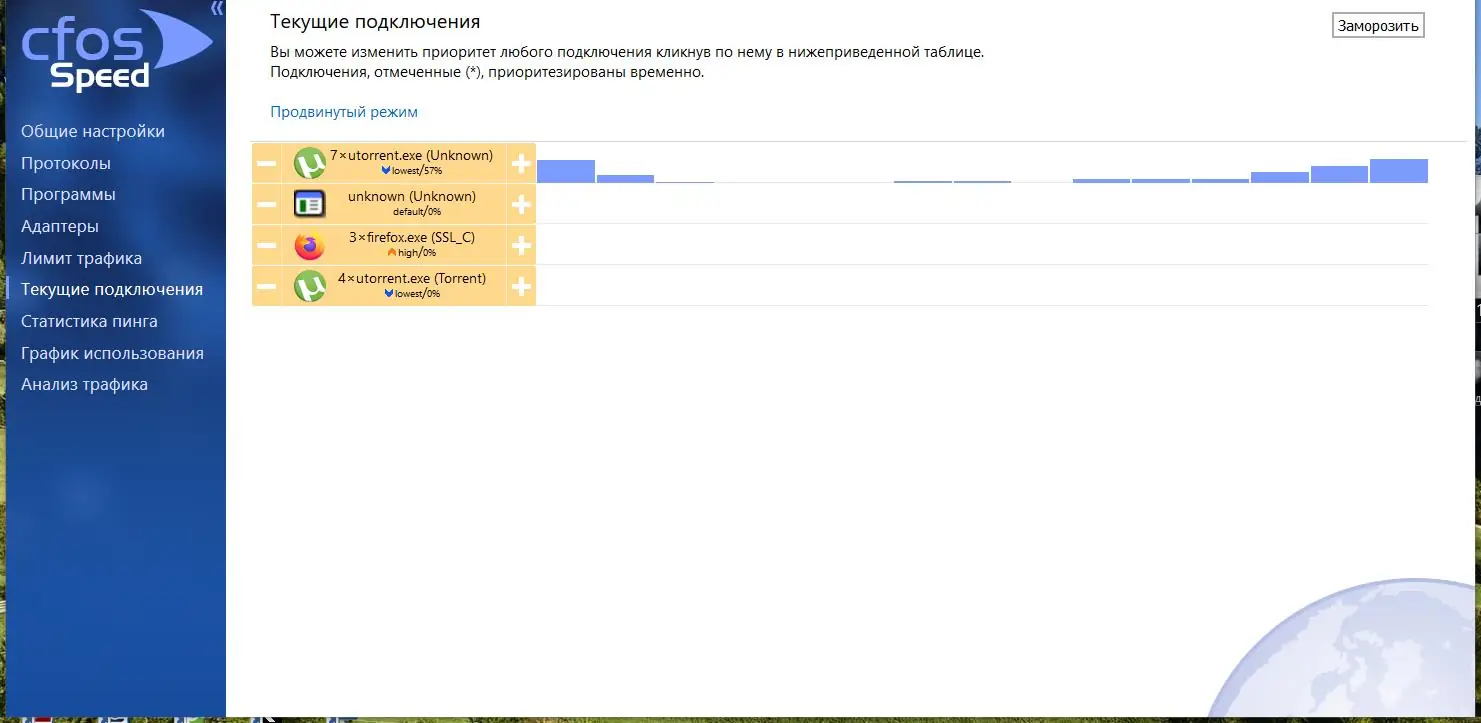
Task: Select Текущие подключения in sidebar
Action: 112,290
